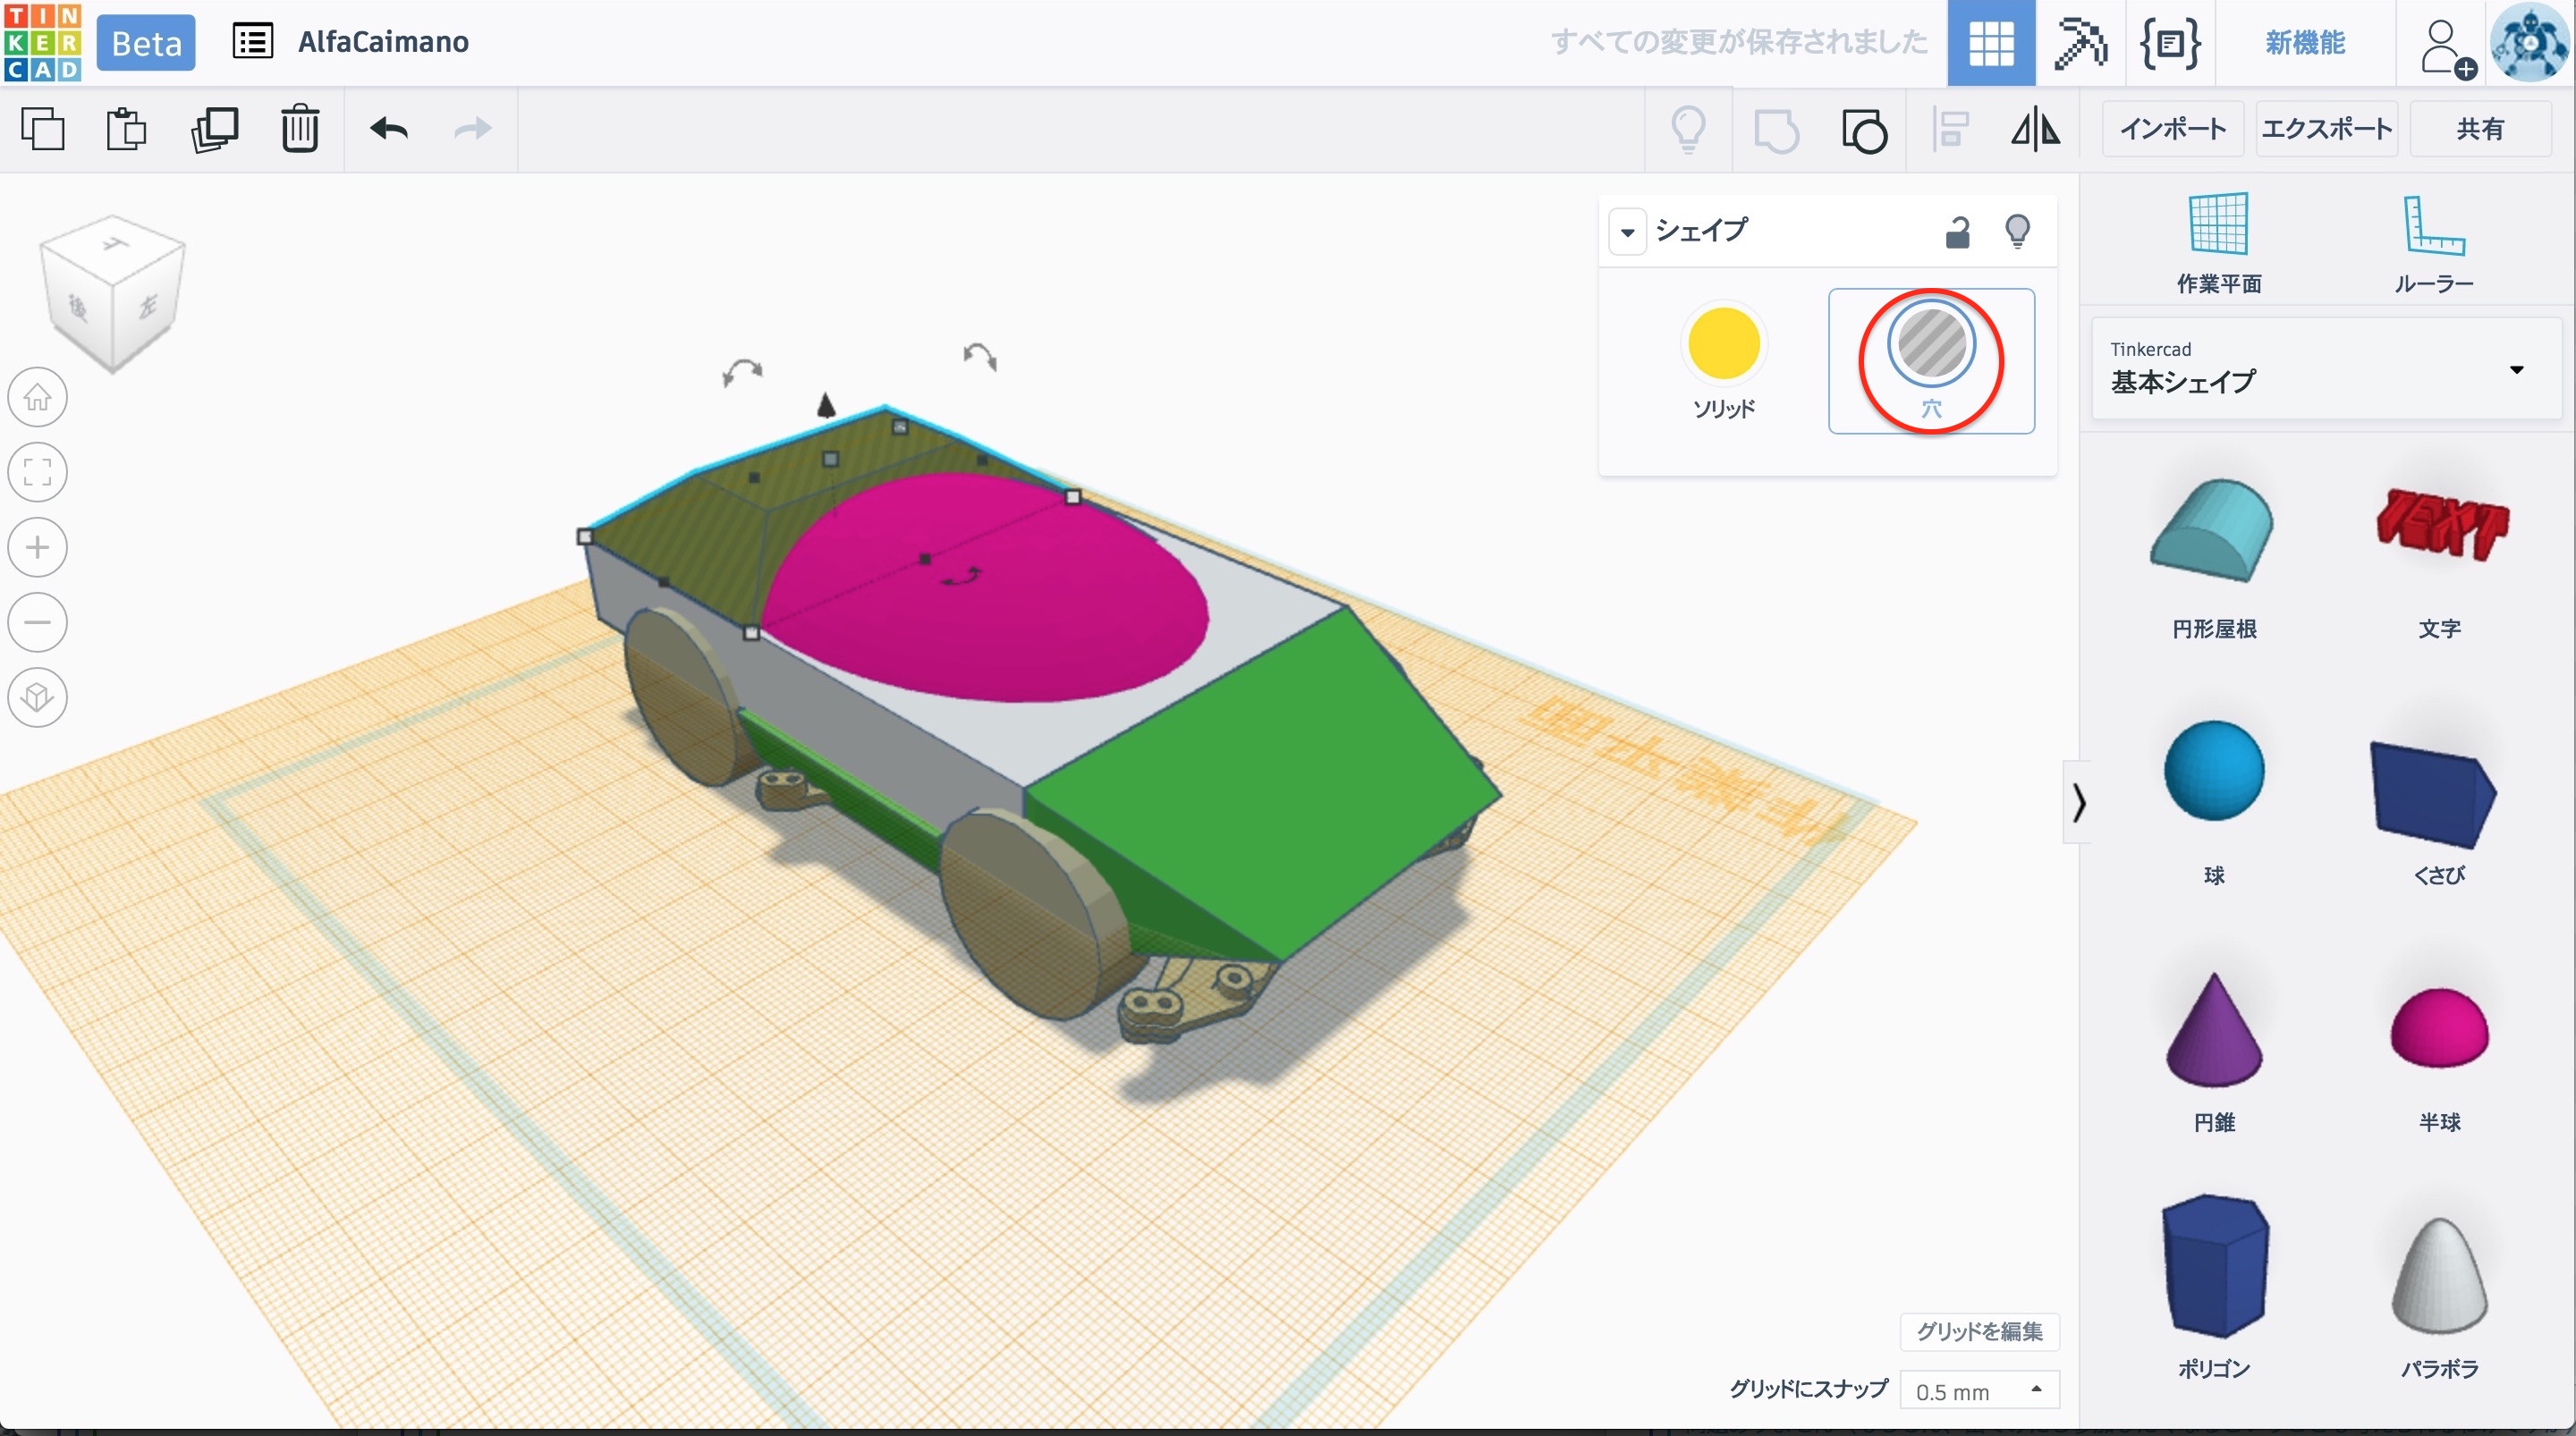Viewport: 2576px width, 1436px height.
Task: Click the duplicate shapes icon
Action: (x=214, y=129)
